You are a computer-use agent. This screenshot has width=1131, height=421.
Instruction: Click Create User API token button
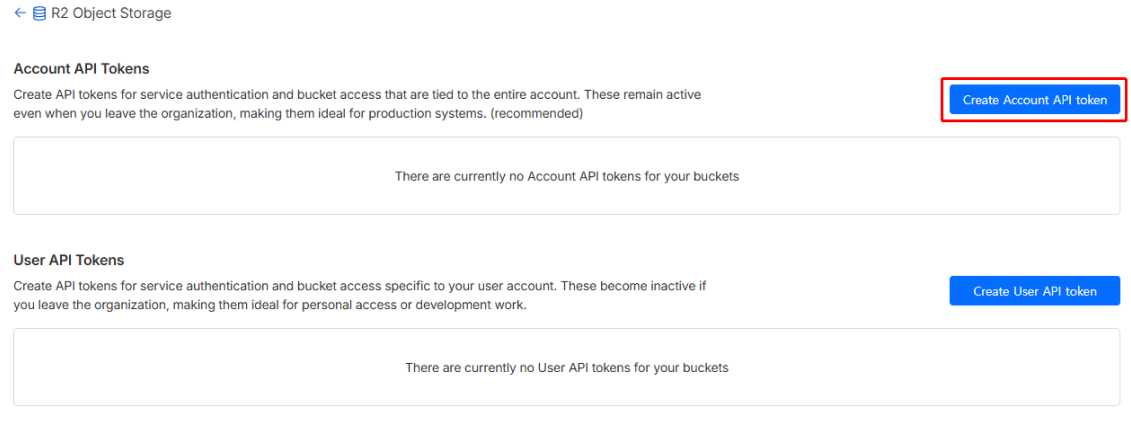[x=1034, y=291]
